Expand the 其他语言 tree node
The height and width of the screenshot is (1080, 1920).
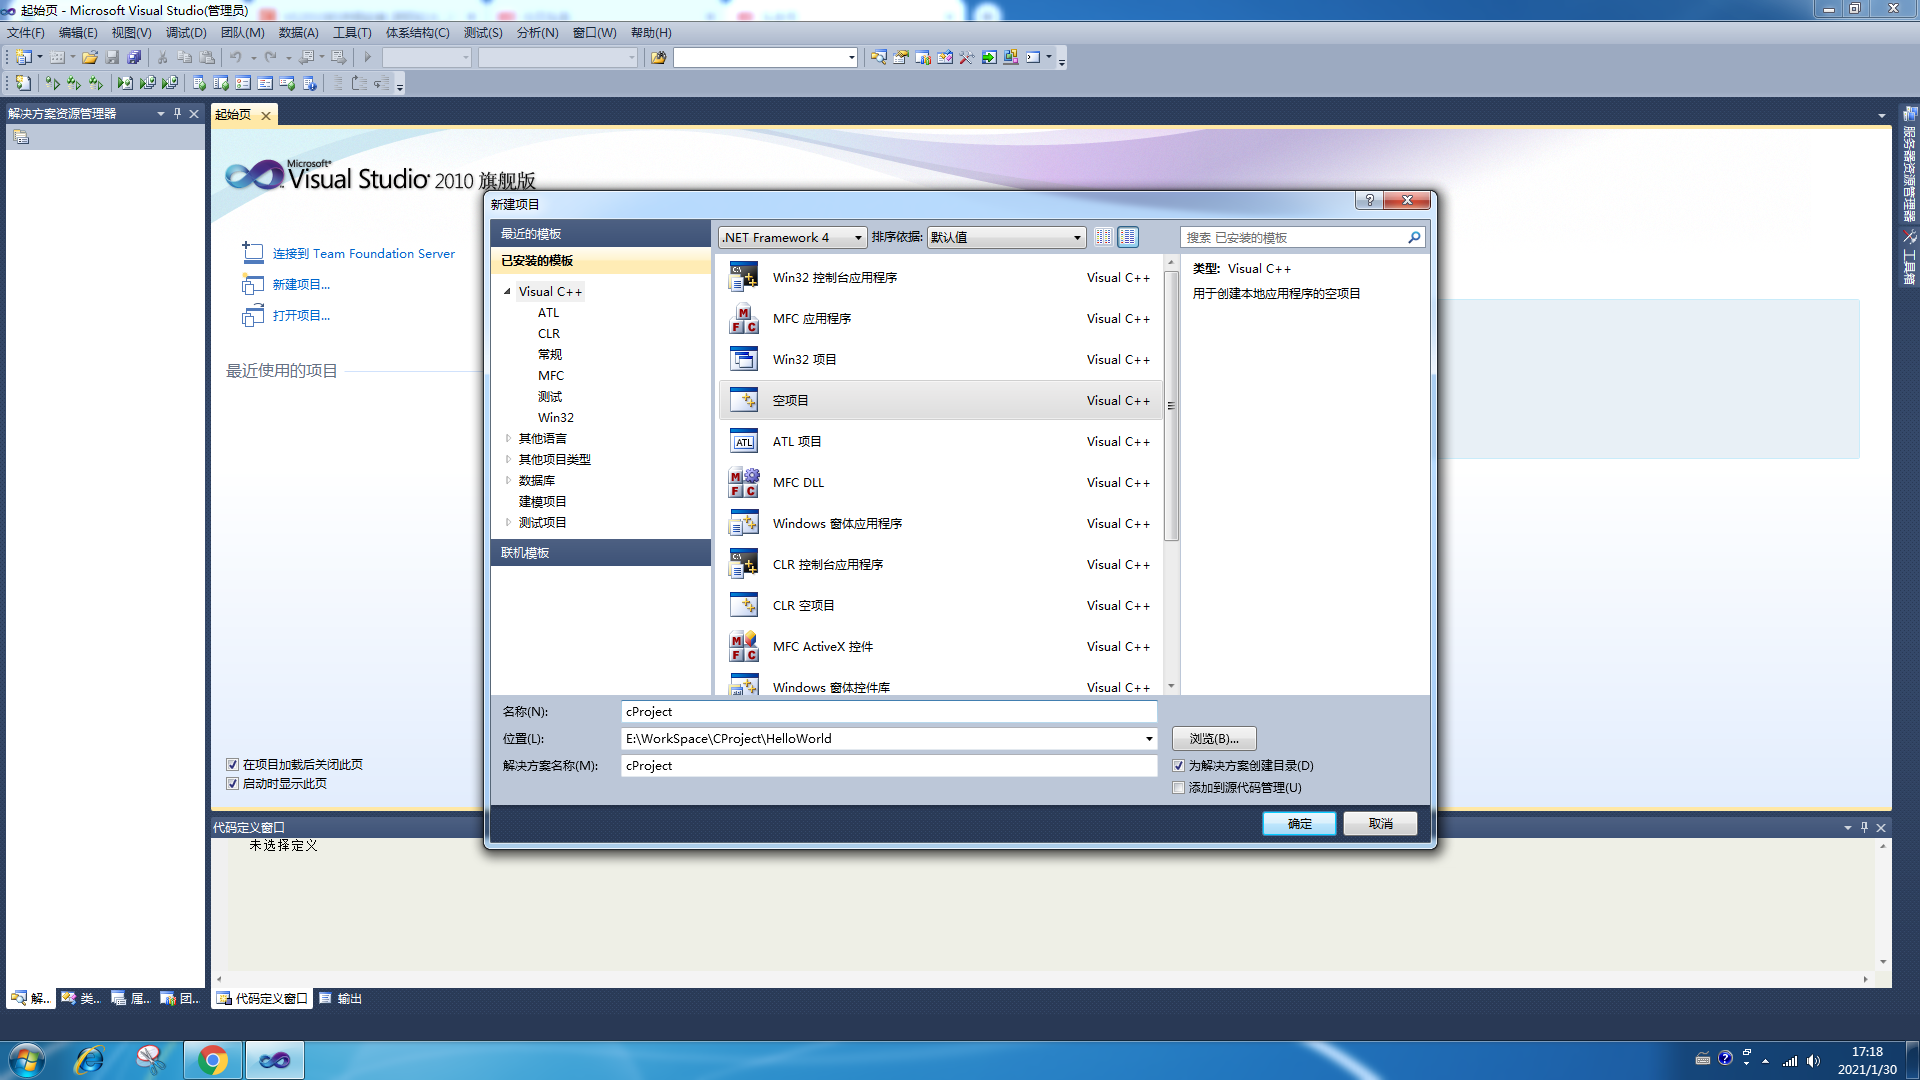point(508,438)
